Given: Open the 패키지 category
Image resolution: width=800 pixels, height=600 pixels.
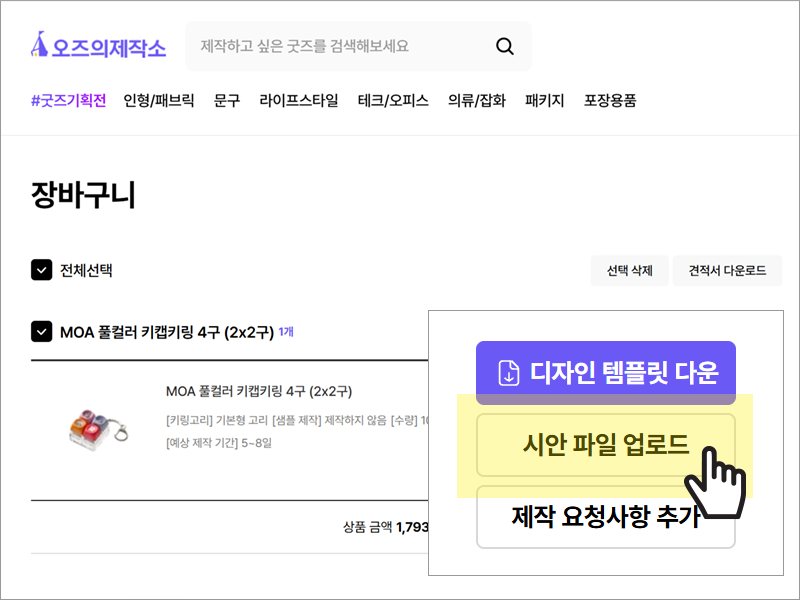Looking at the screenshot, I should click(544, 101).
